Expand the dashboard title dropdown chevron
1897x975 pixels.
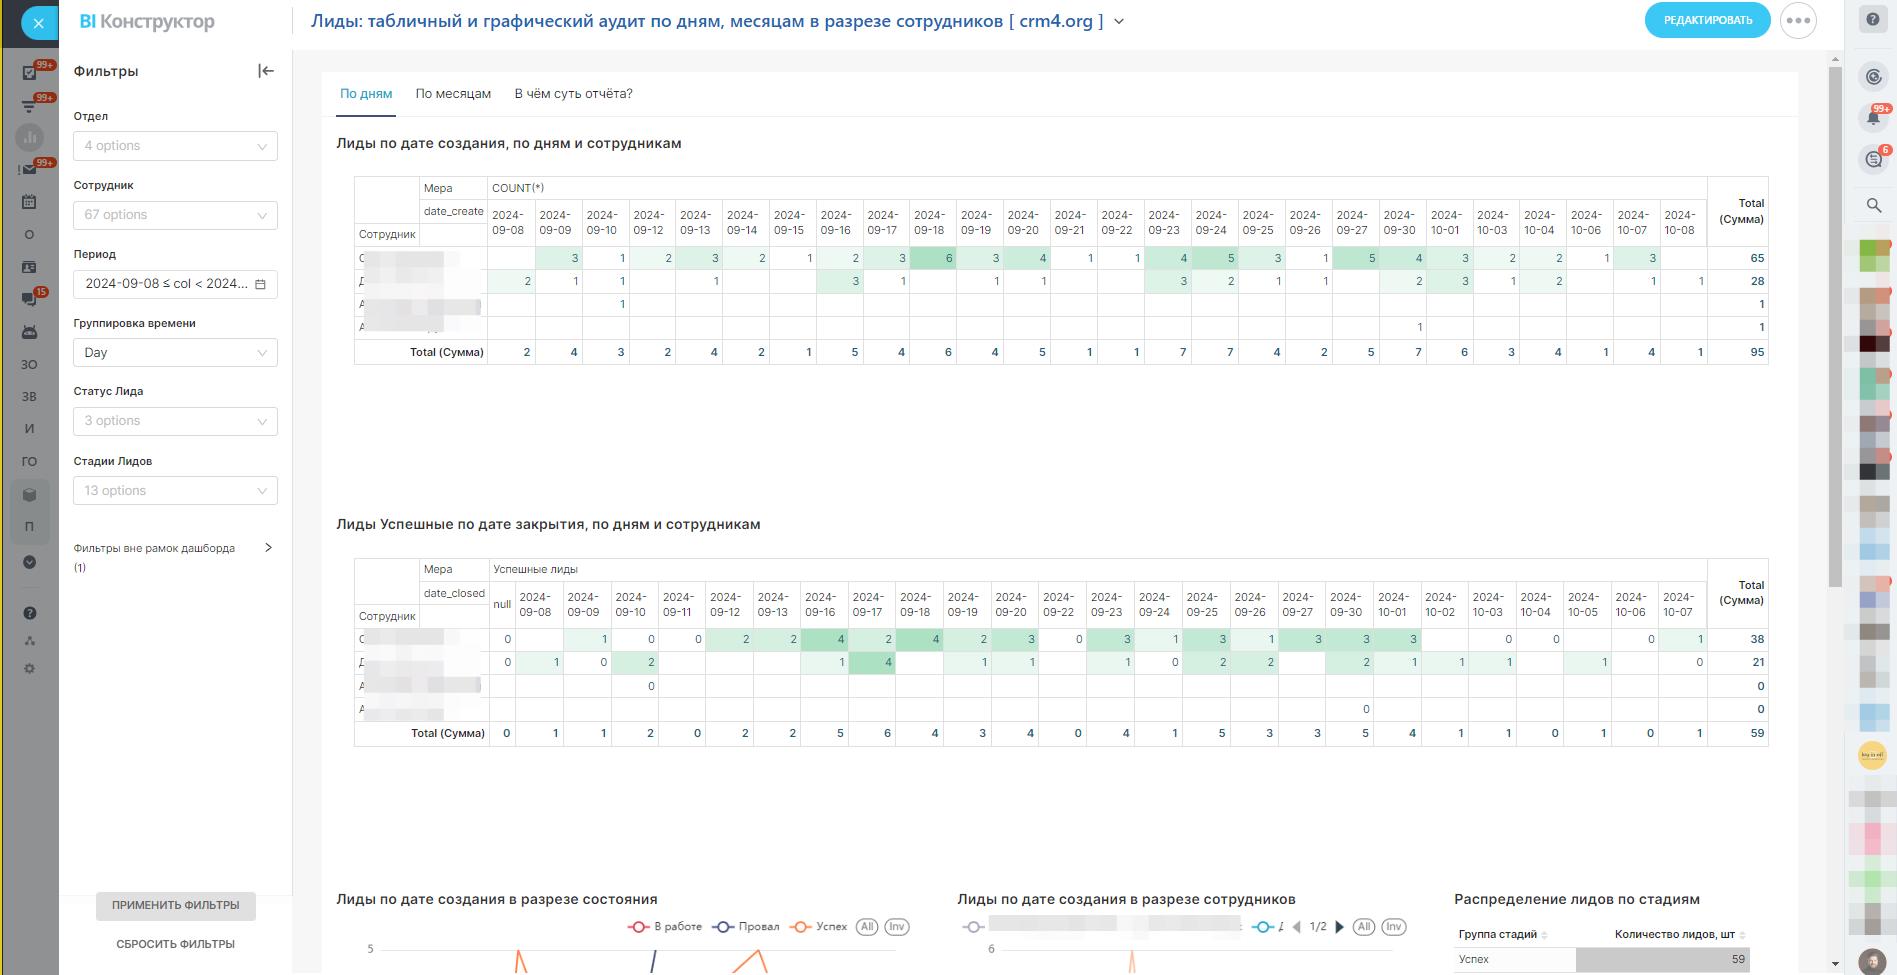point(1119,21)
